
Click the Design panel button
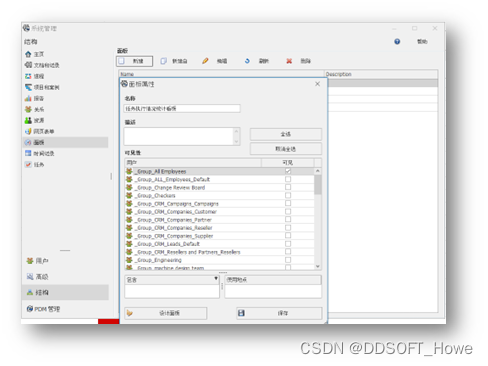tap(166, 313)
